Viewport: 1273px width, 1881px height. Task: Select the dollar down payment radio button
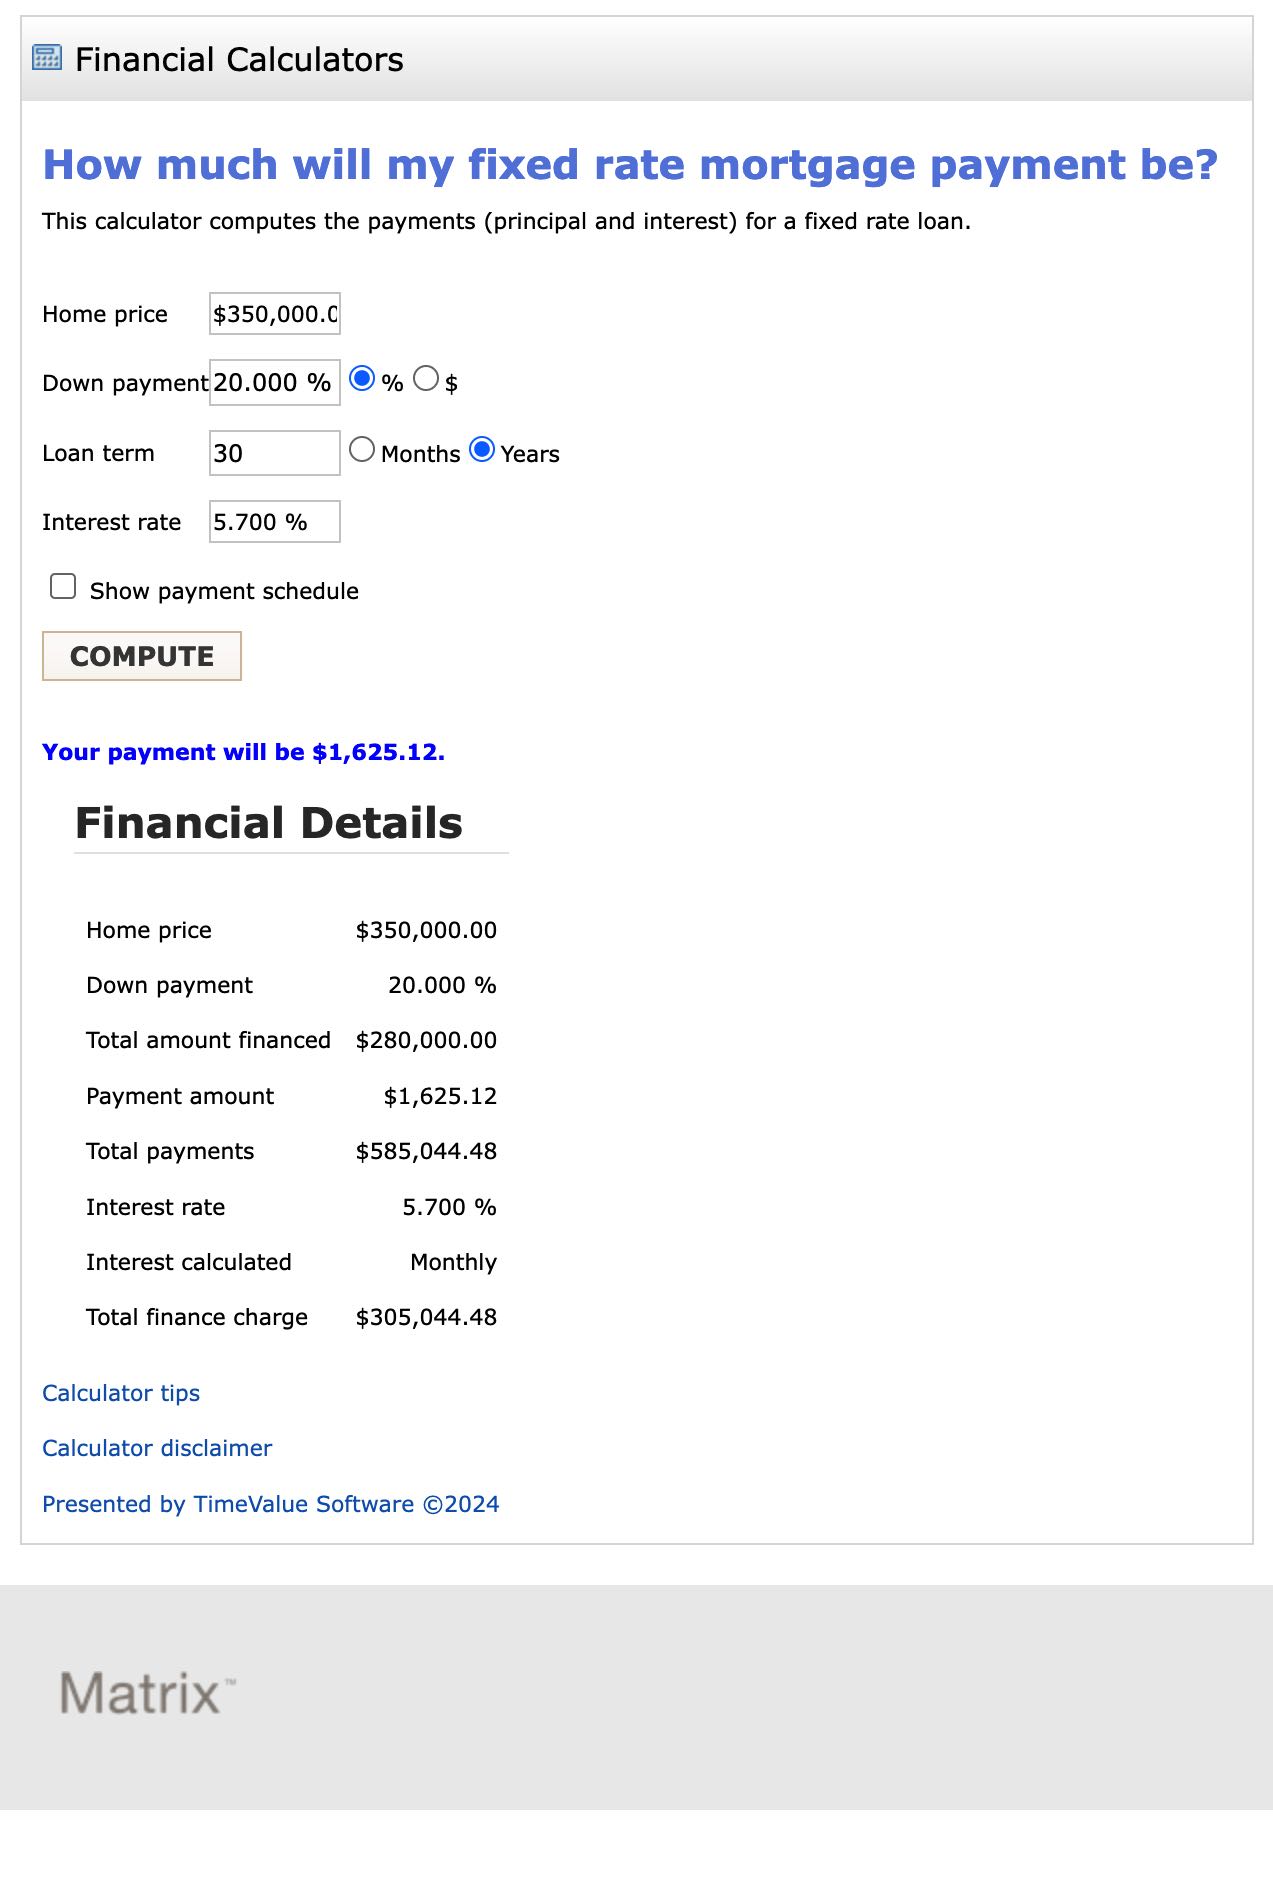point(426,379)
